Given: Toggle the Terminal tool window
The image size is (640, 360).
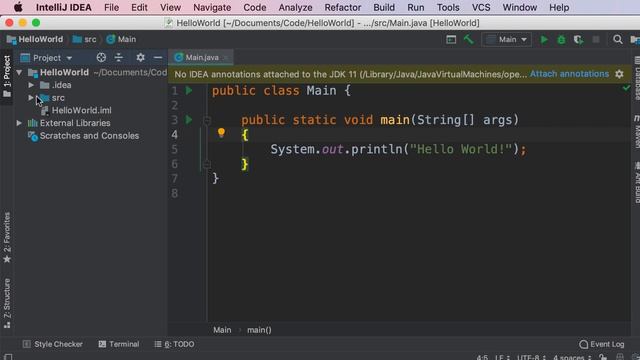Looking at the screenshot, I should 119,344.
